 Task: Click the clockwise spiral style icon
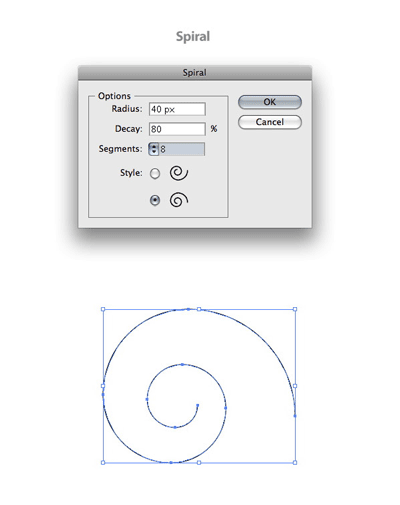[x=179, y=200]
